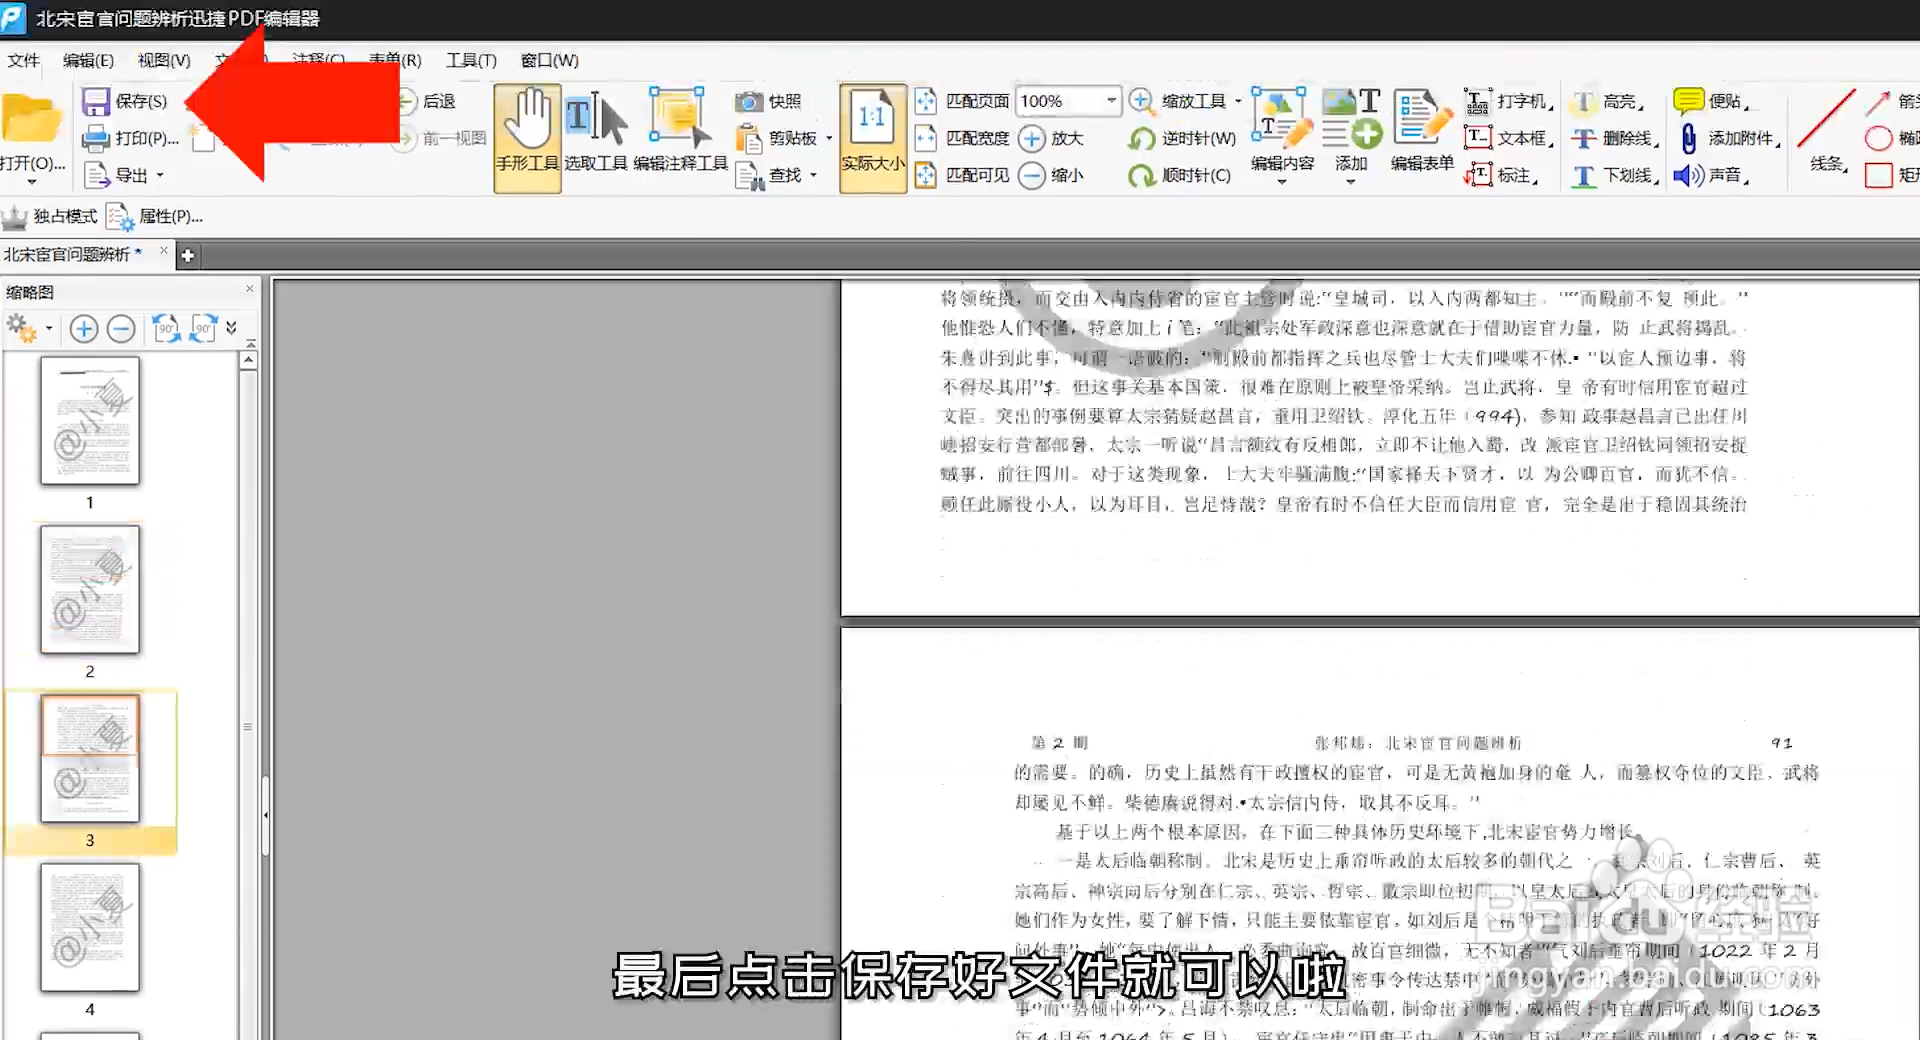The image size is (1920, 1040).
Task: Activate the 编辑注释工具 annotation tool
Action: coord(680,131)
